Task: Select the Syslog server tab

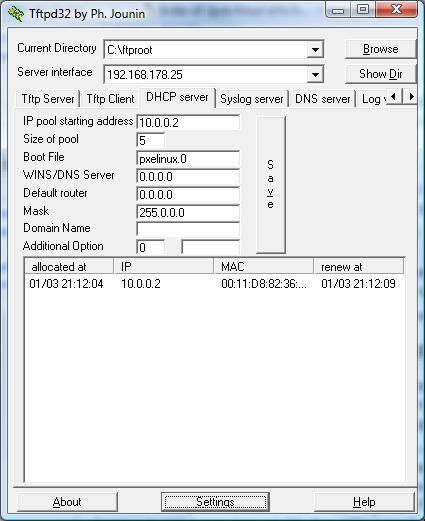Action: [252, 99]
